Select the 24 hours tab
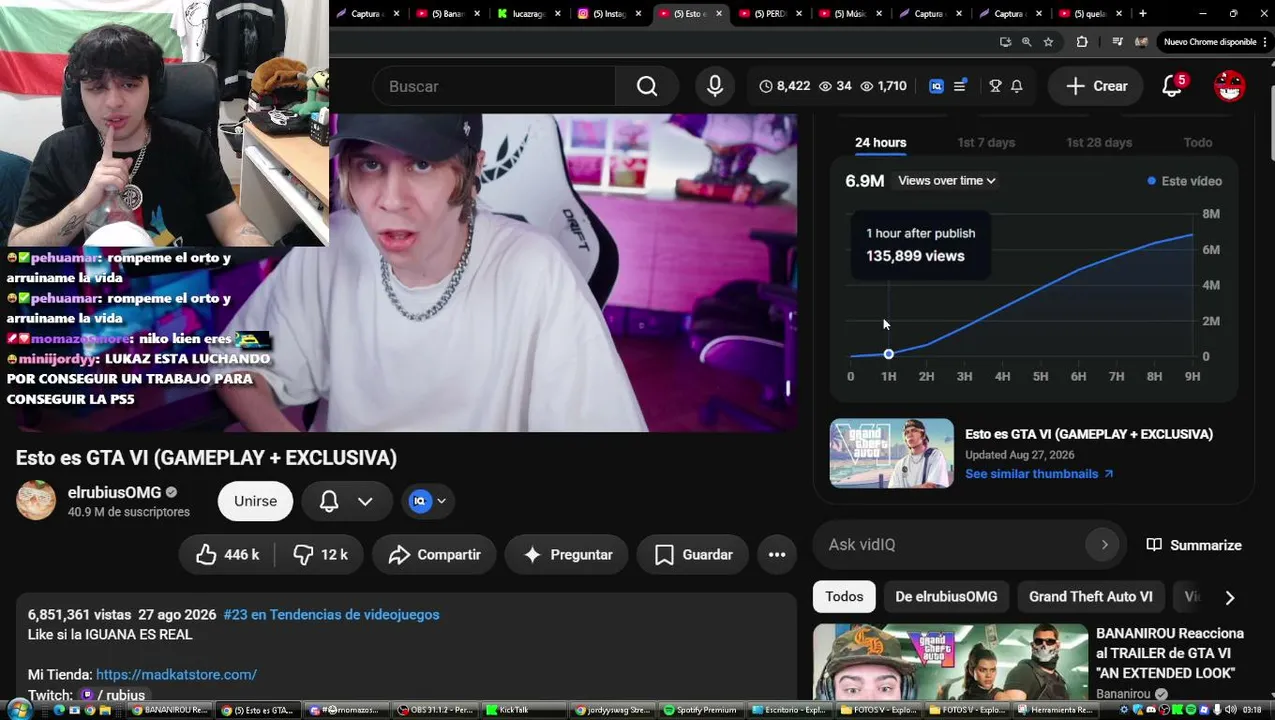The image size is (1275, 720). coord(880,143)
